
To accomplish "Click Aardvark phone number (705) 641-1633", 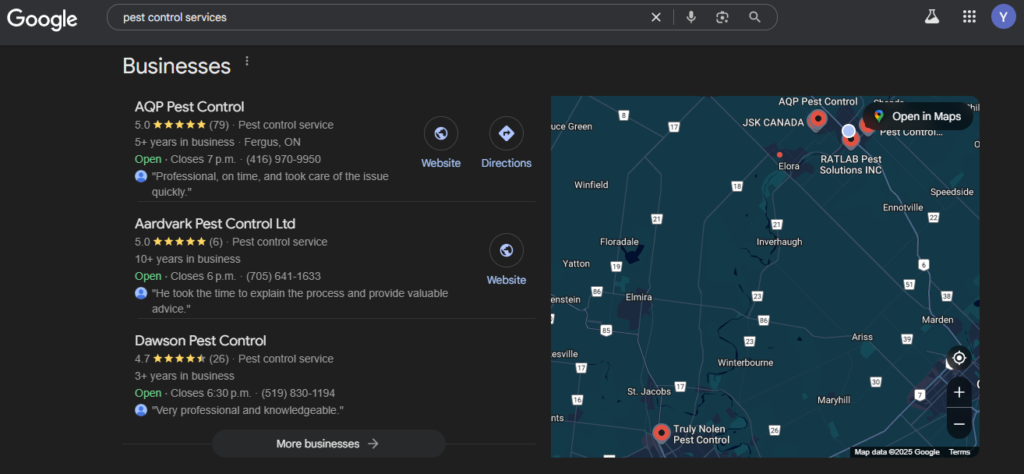I will (283, 276).
